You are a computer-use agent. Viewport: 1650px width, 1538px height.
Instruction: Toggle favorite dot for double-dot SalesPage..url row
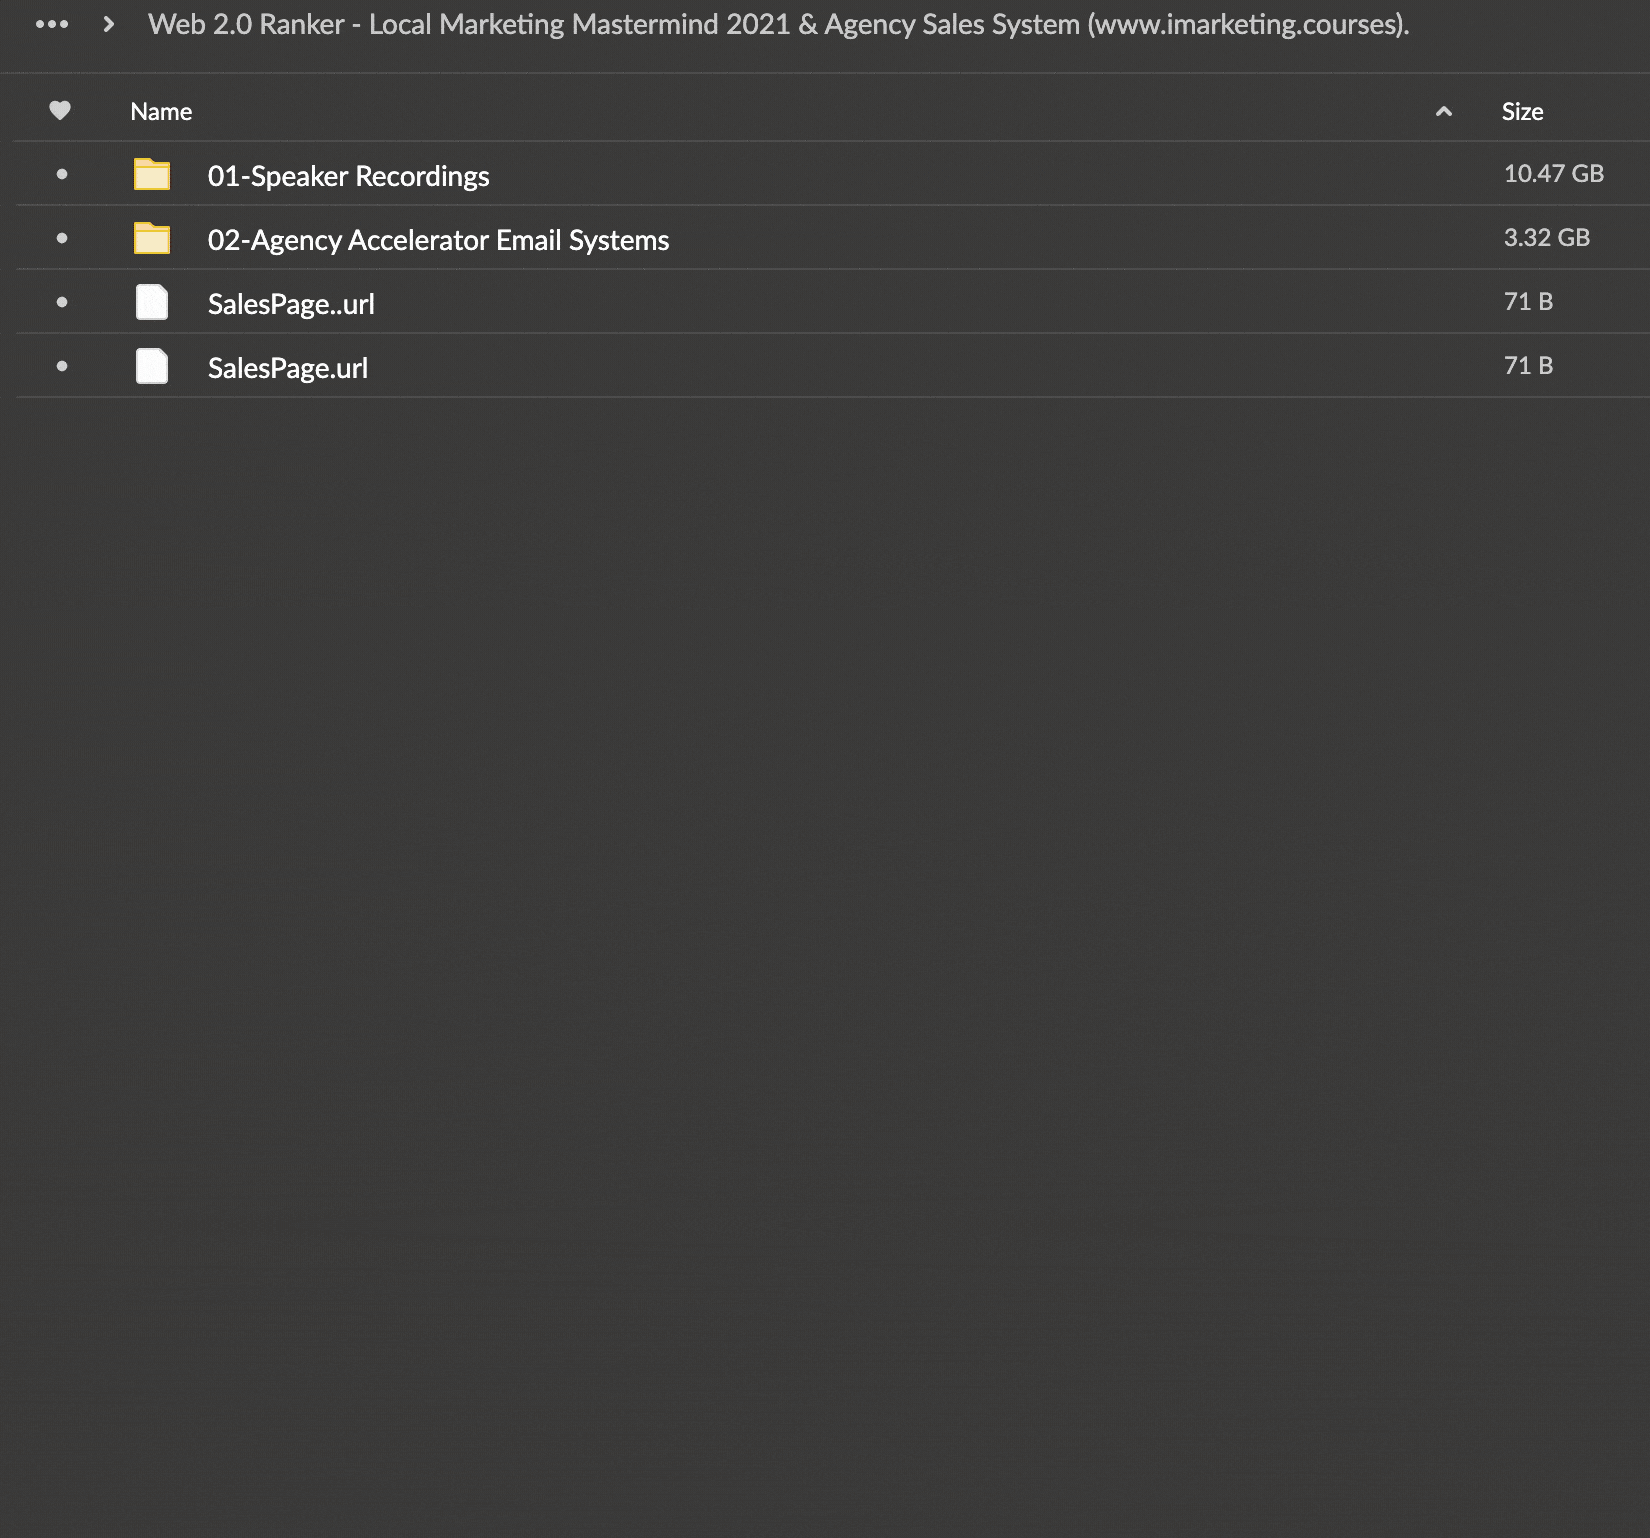(x=62, y=302)
